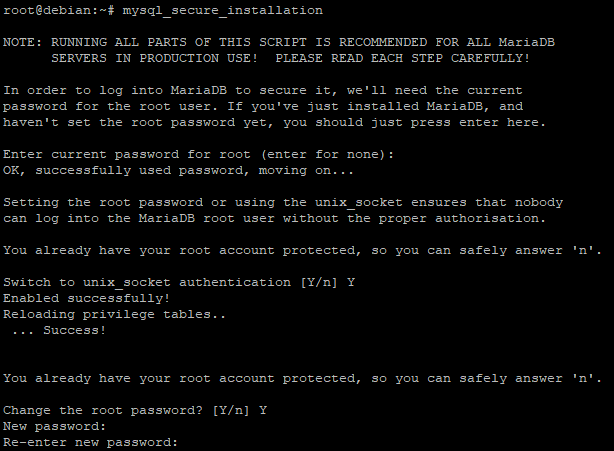Click 'Reloading privilege tables..' line
Screen dimensions: 614x451
tap(114, 314)
